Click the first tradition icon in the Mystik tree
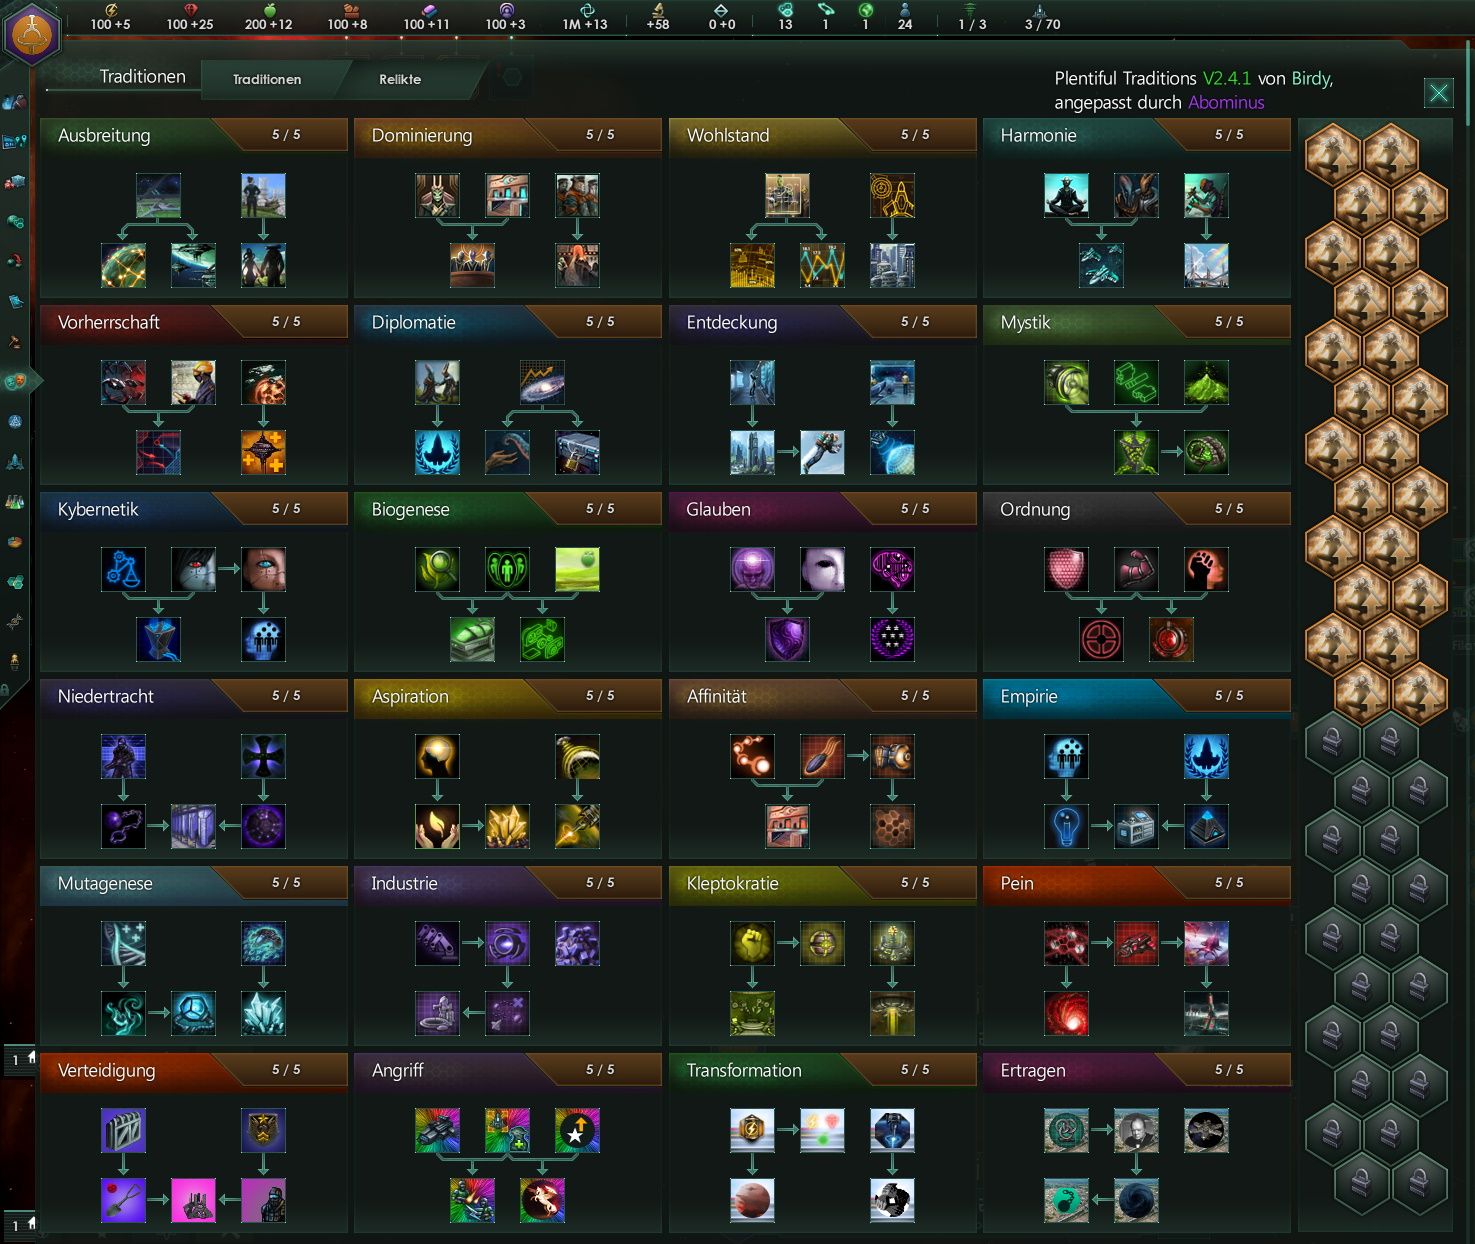This screenshot has width=1475, height=1244. [1066, 383]
